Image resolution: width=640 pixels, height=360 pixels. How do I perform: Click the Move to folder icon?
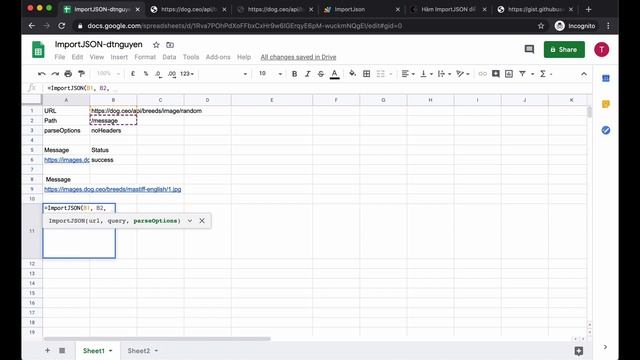coord(170,45)
